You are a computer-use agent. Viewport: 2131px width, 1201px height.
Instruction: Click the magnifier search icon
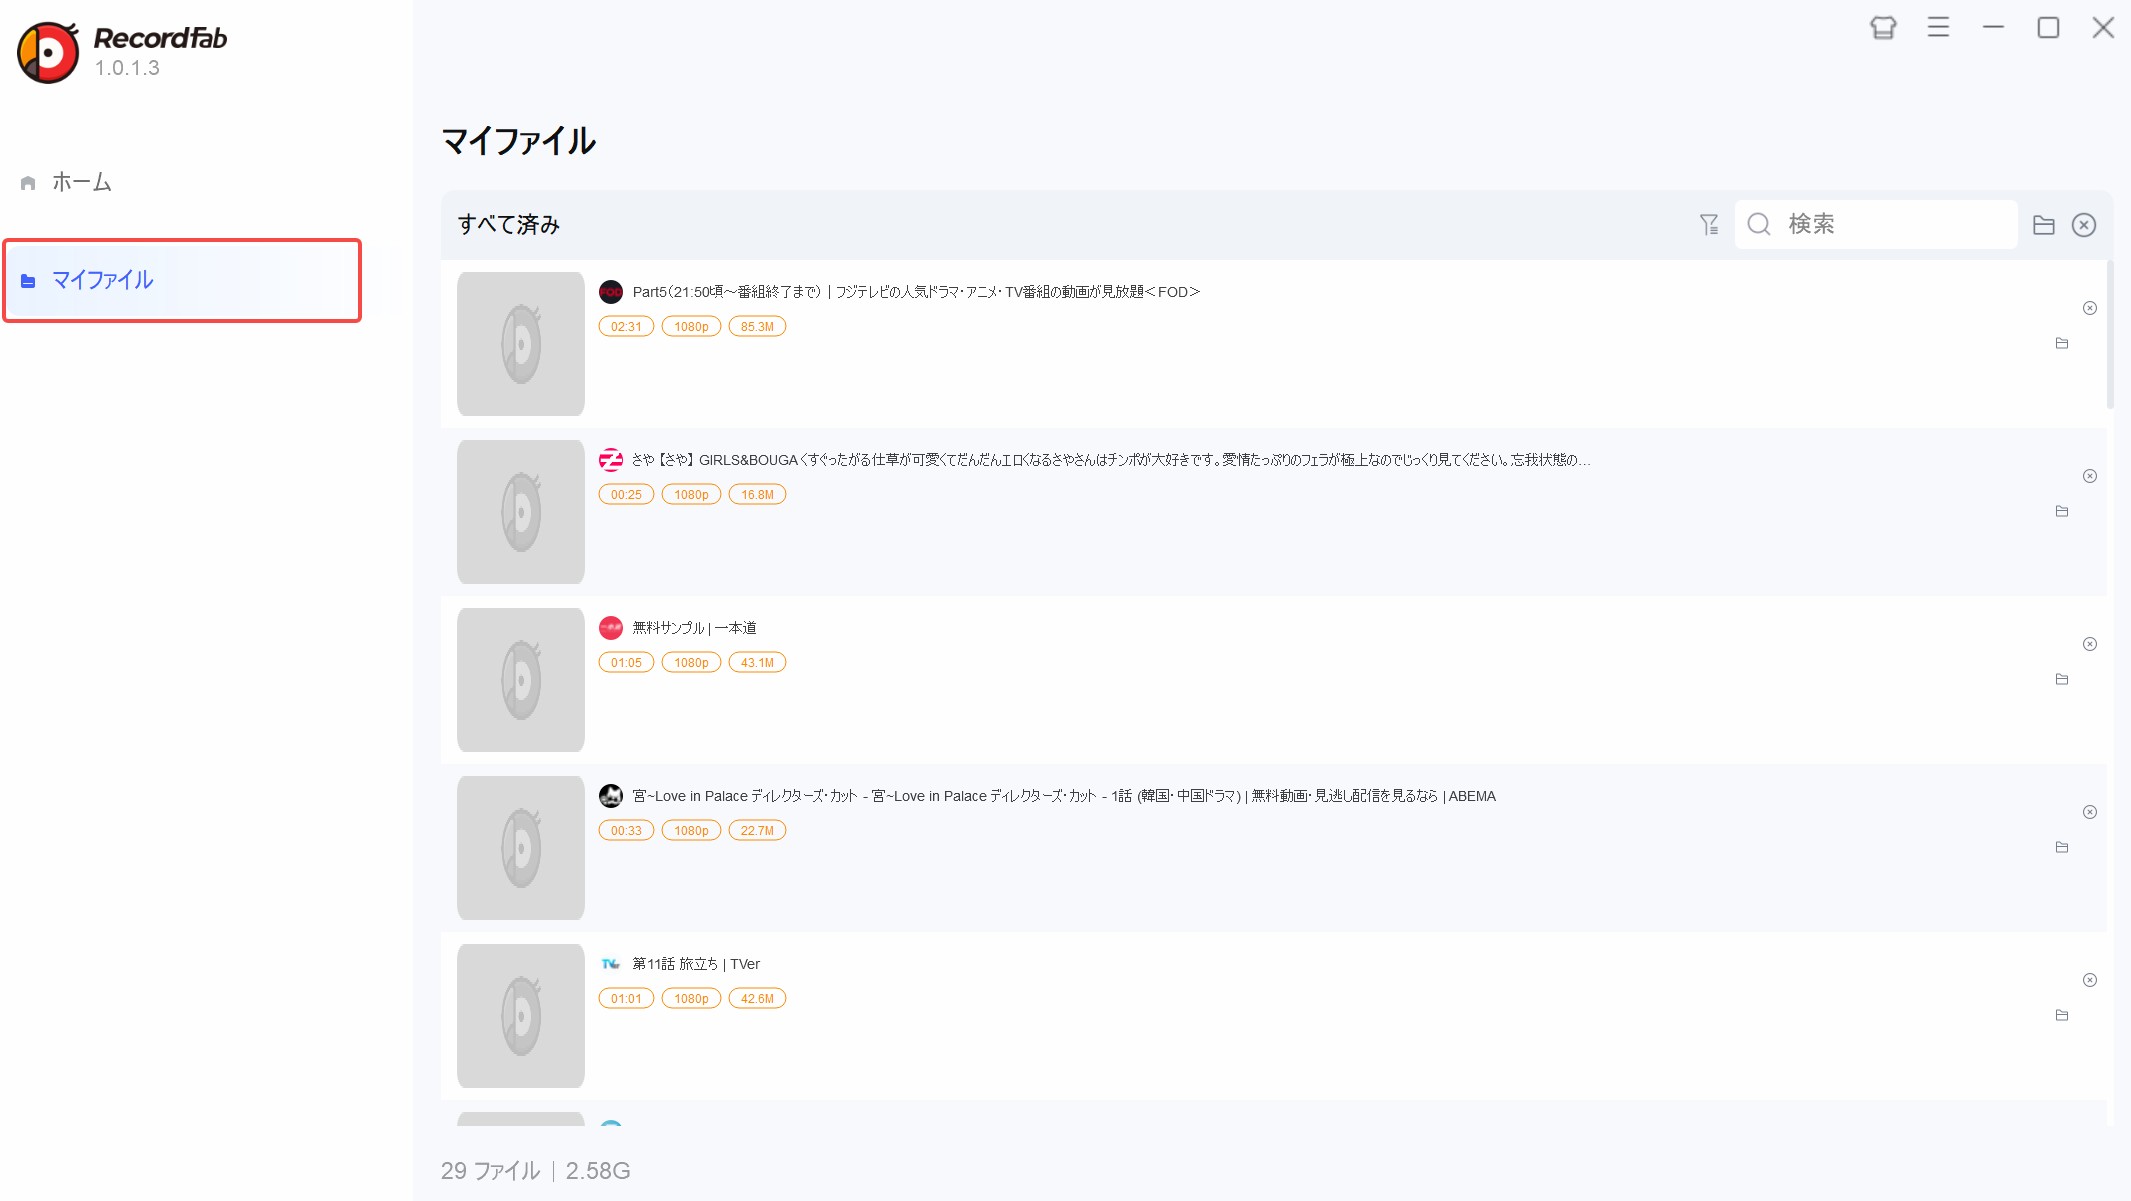pyautogui.click(x=1759, y=224)
